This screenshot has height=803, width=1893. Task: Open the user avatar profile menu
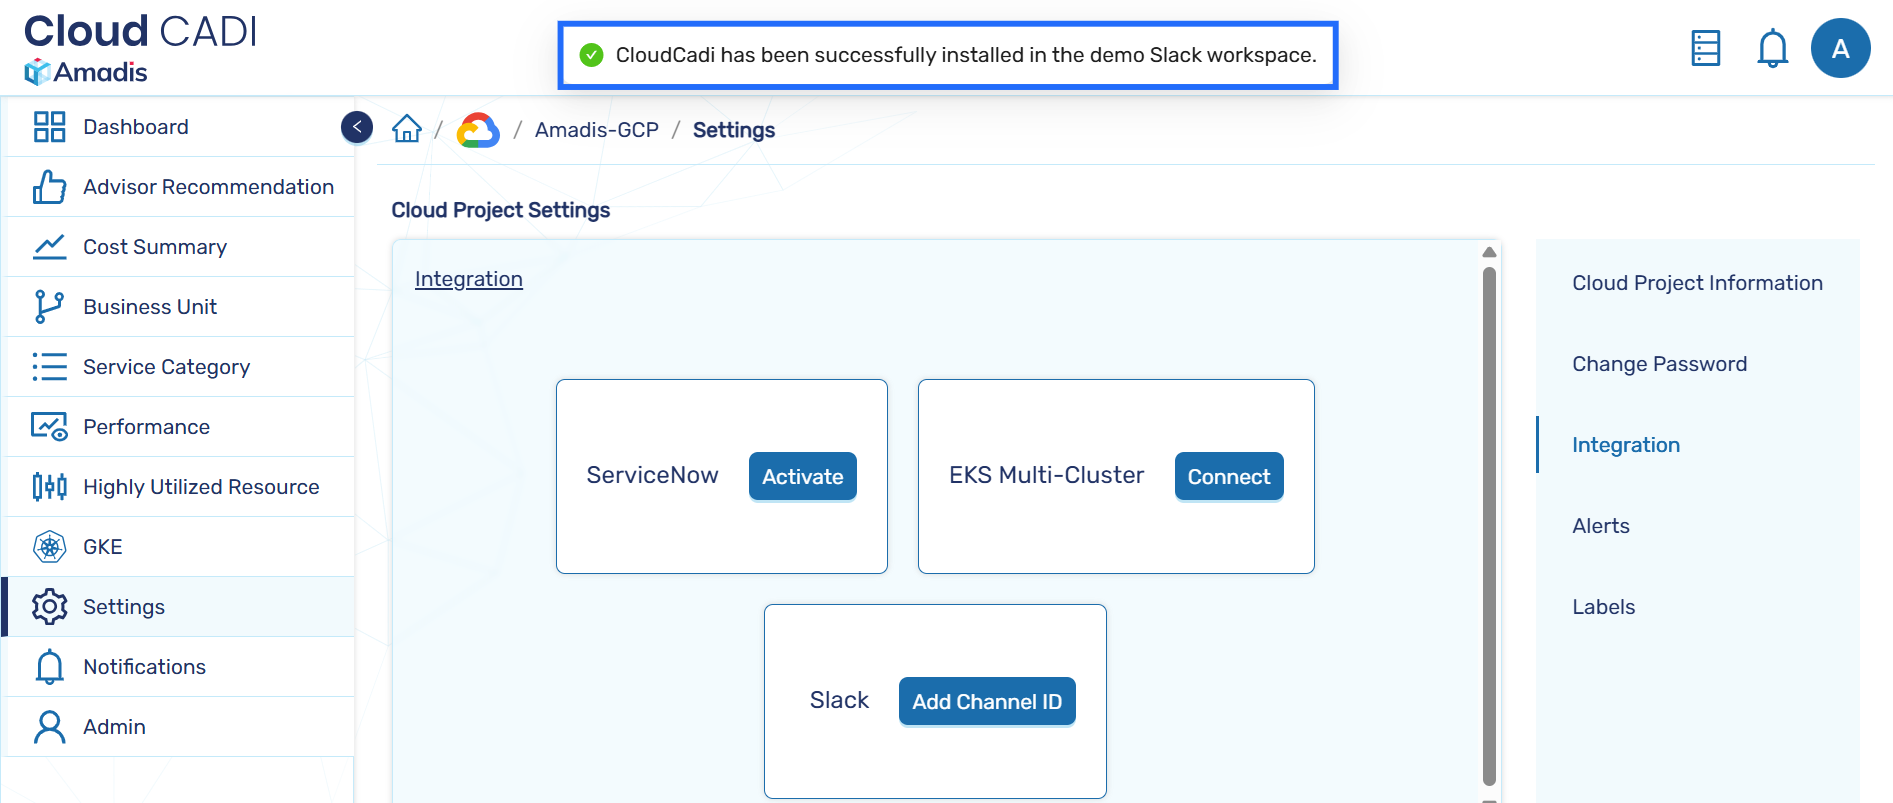tap(1840, 48)
